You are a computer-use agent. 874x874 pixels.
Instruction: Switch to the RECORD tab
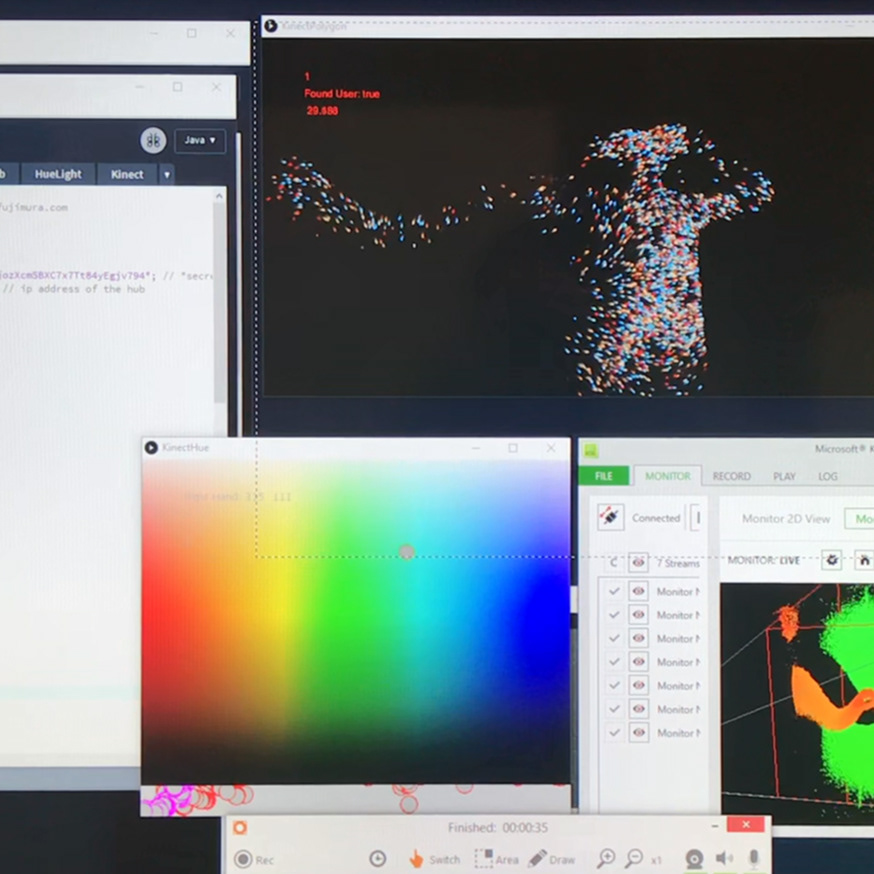[731, 477]
